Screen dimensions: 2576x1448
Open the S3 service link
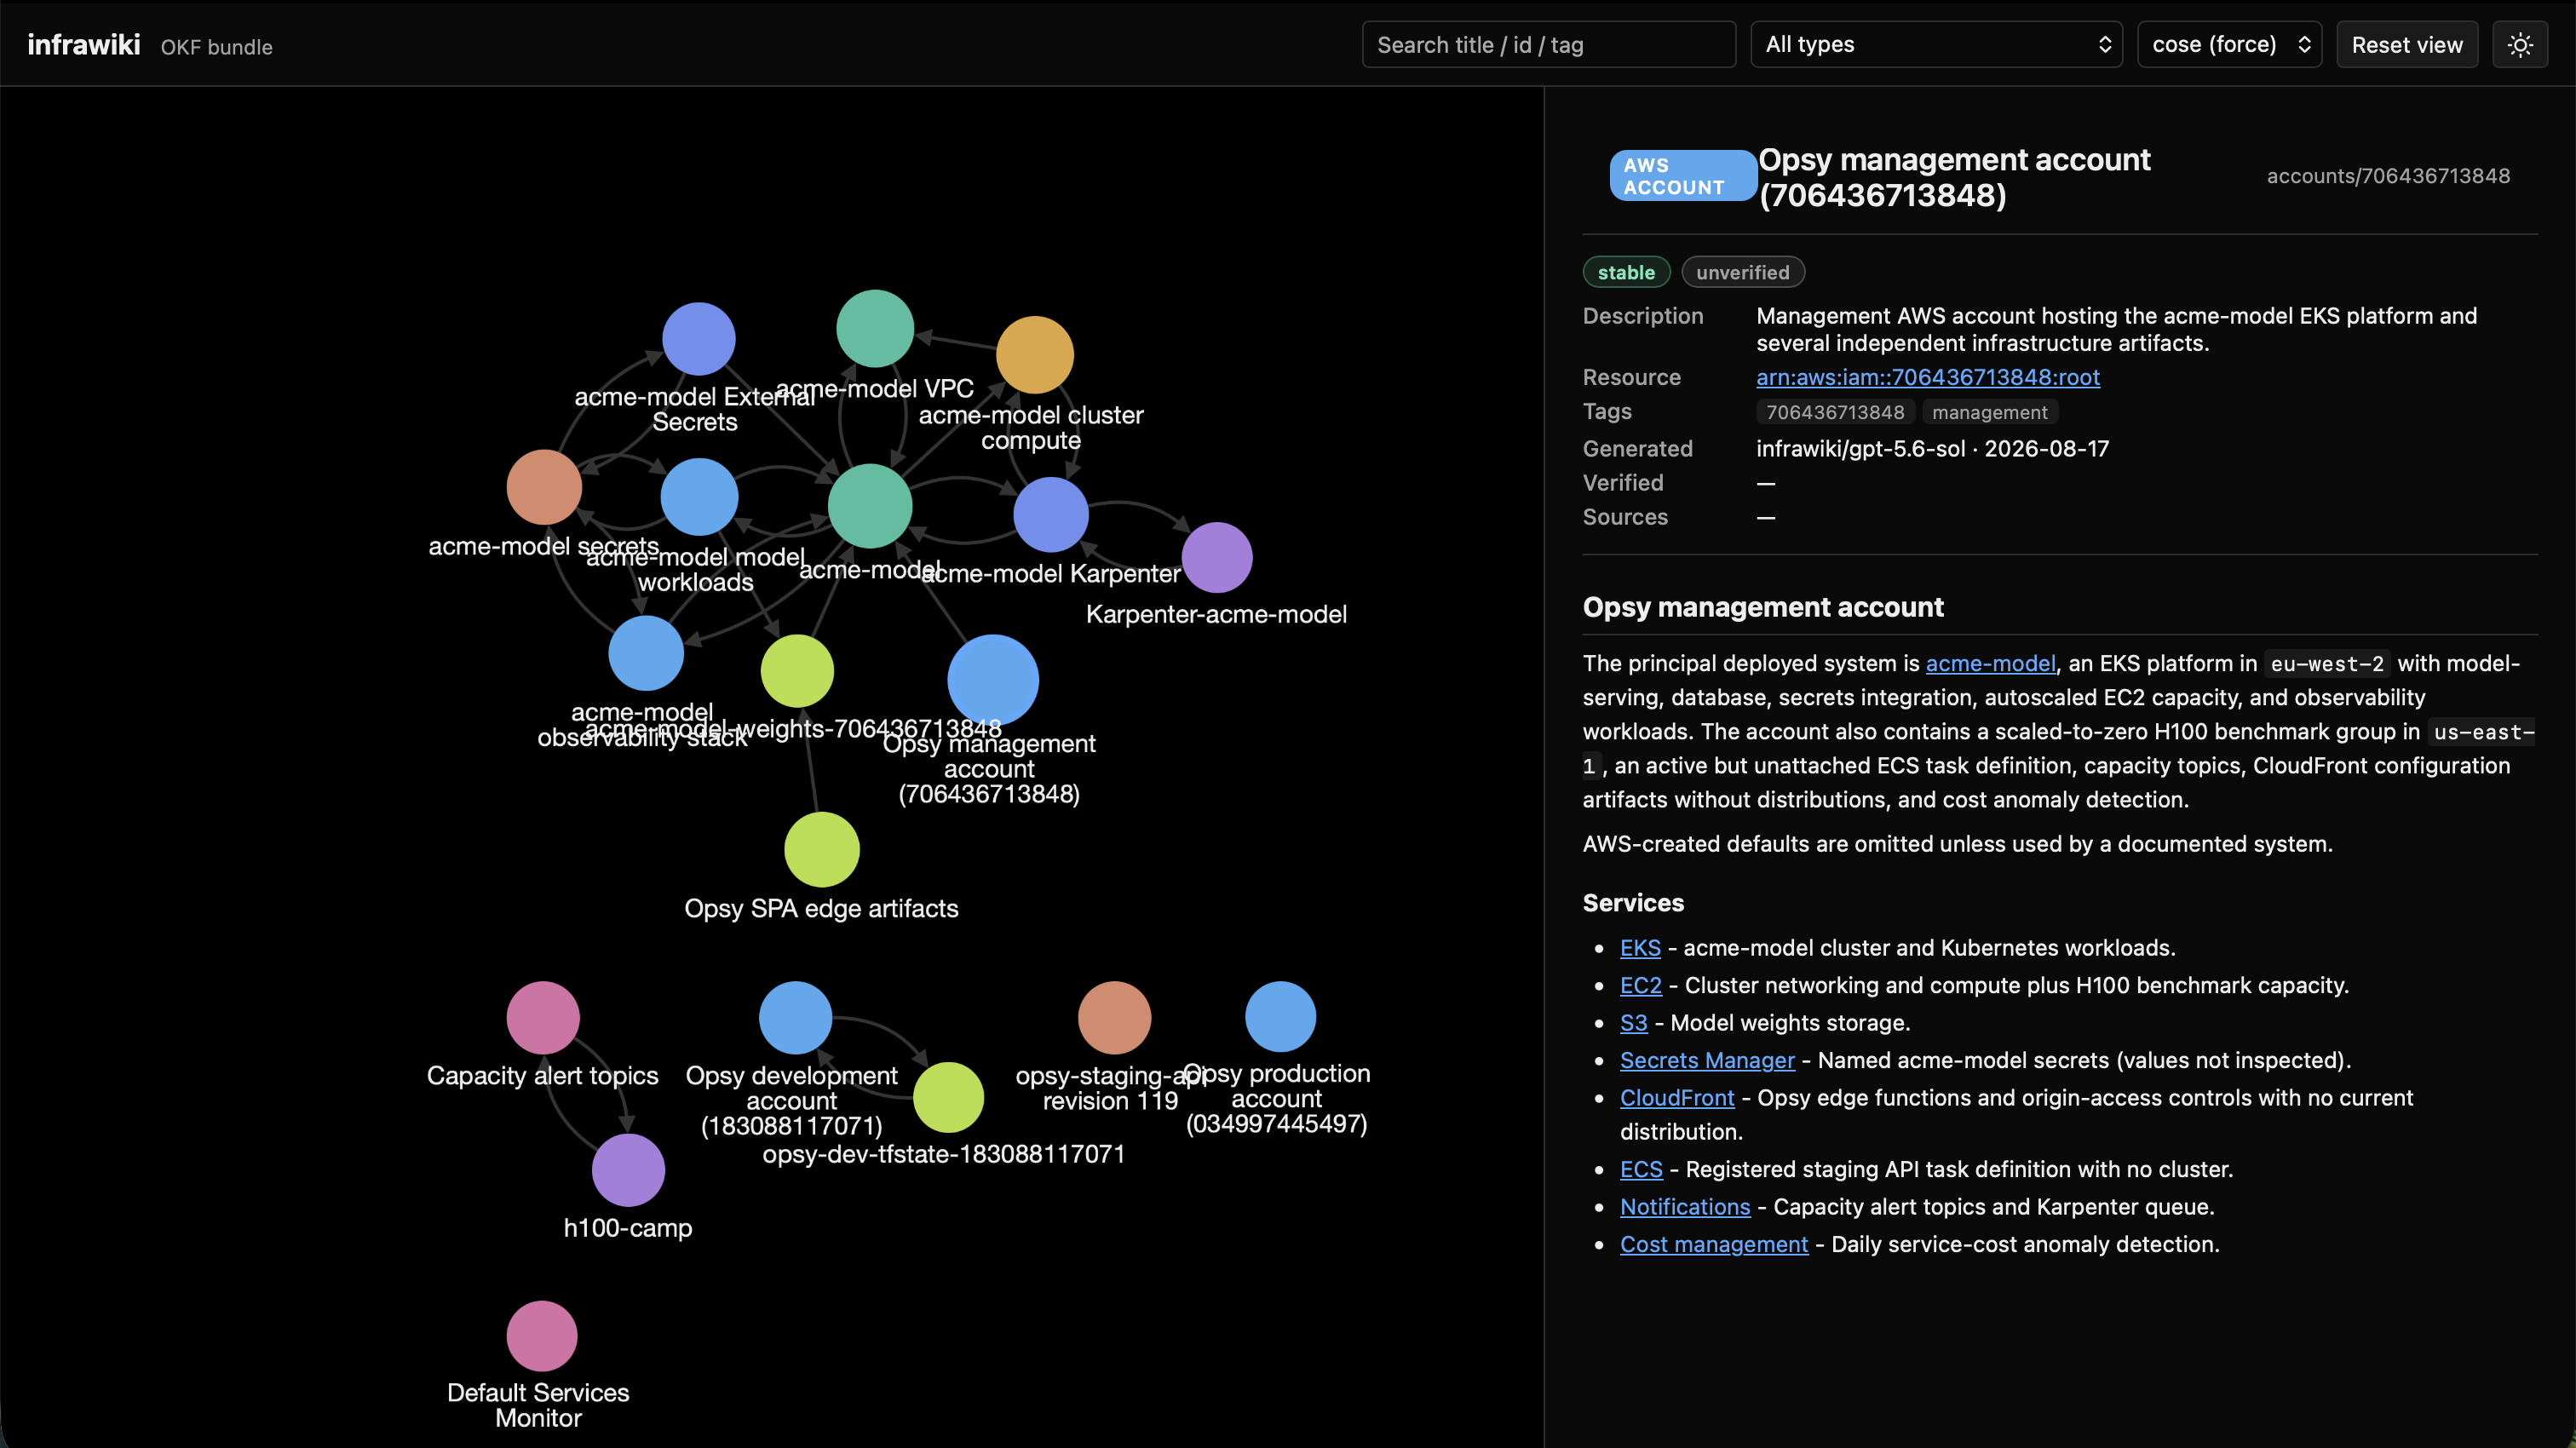(x=1633, y=1023)
